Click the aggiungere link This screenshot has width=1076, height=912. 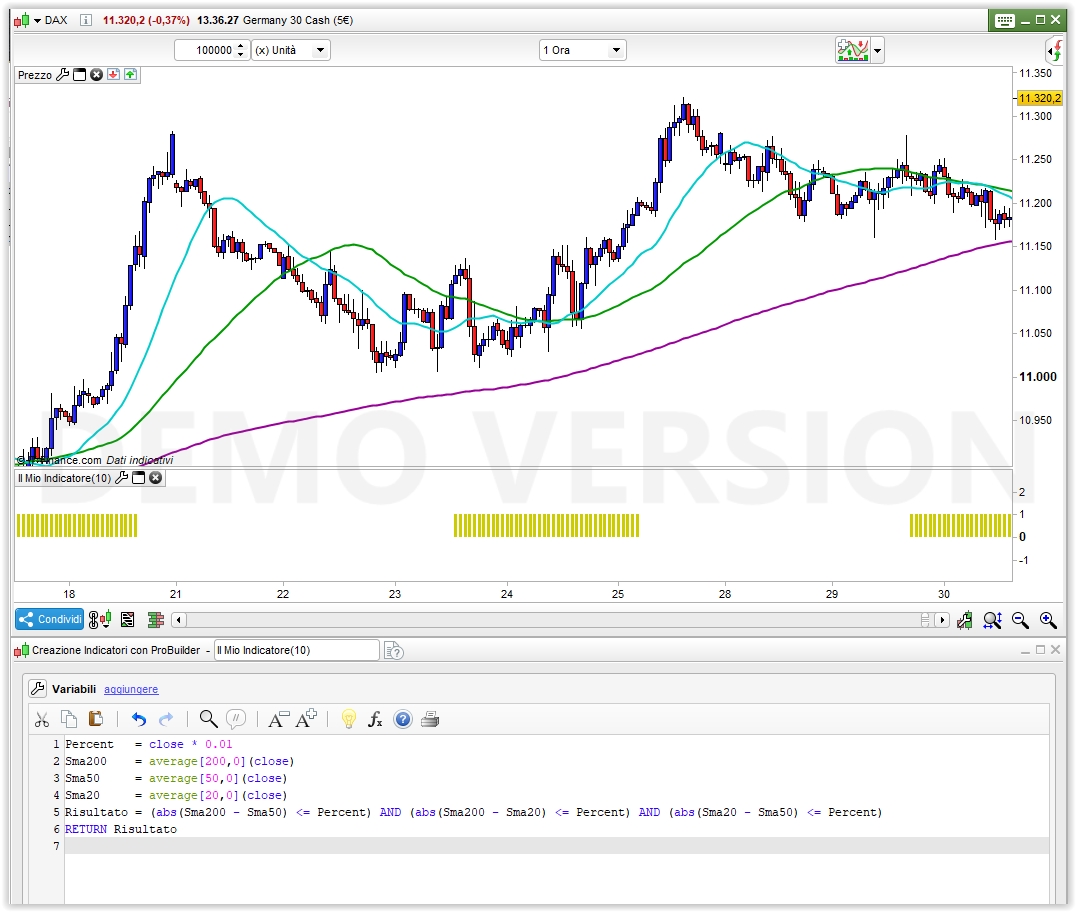[x=131, y=689]
